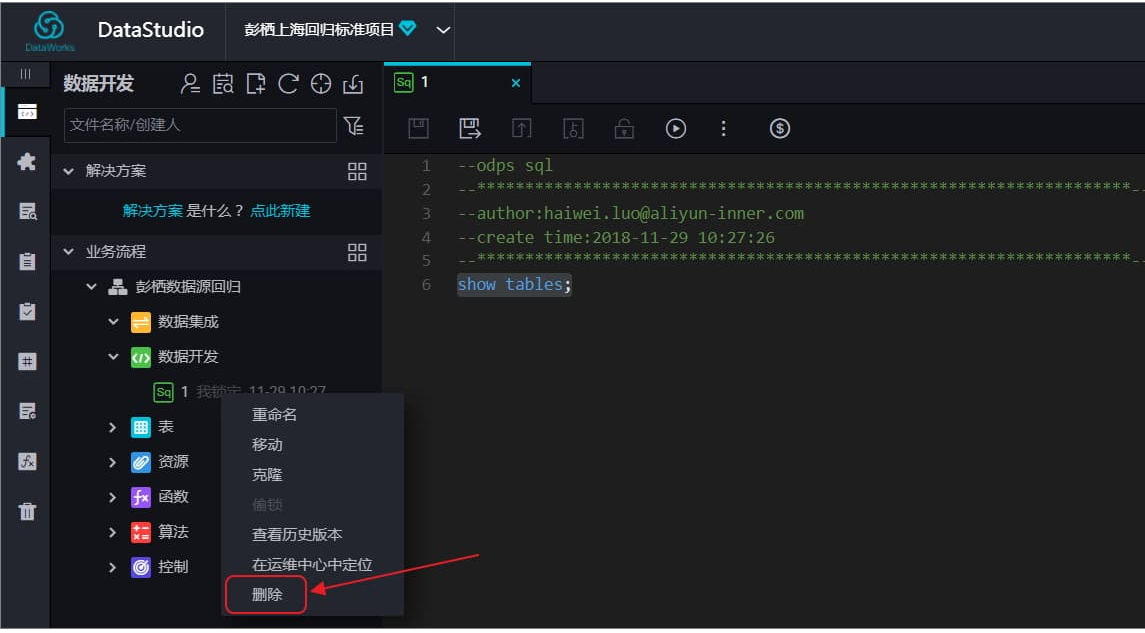Open the table grid sidebar icon

pyautogui.click(x=27, y=361)
